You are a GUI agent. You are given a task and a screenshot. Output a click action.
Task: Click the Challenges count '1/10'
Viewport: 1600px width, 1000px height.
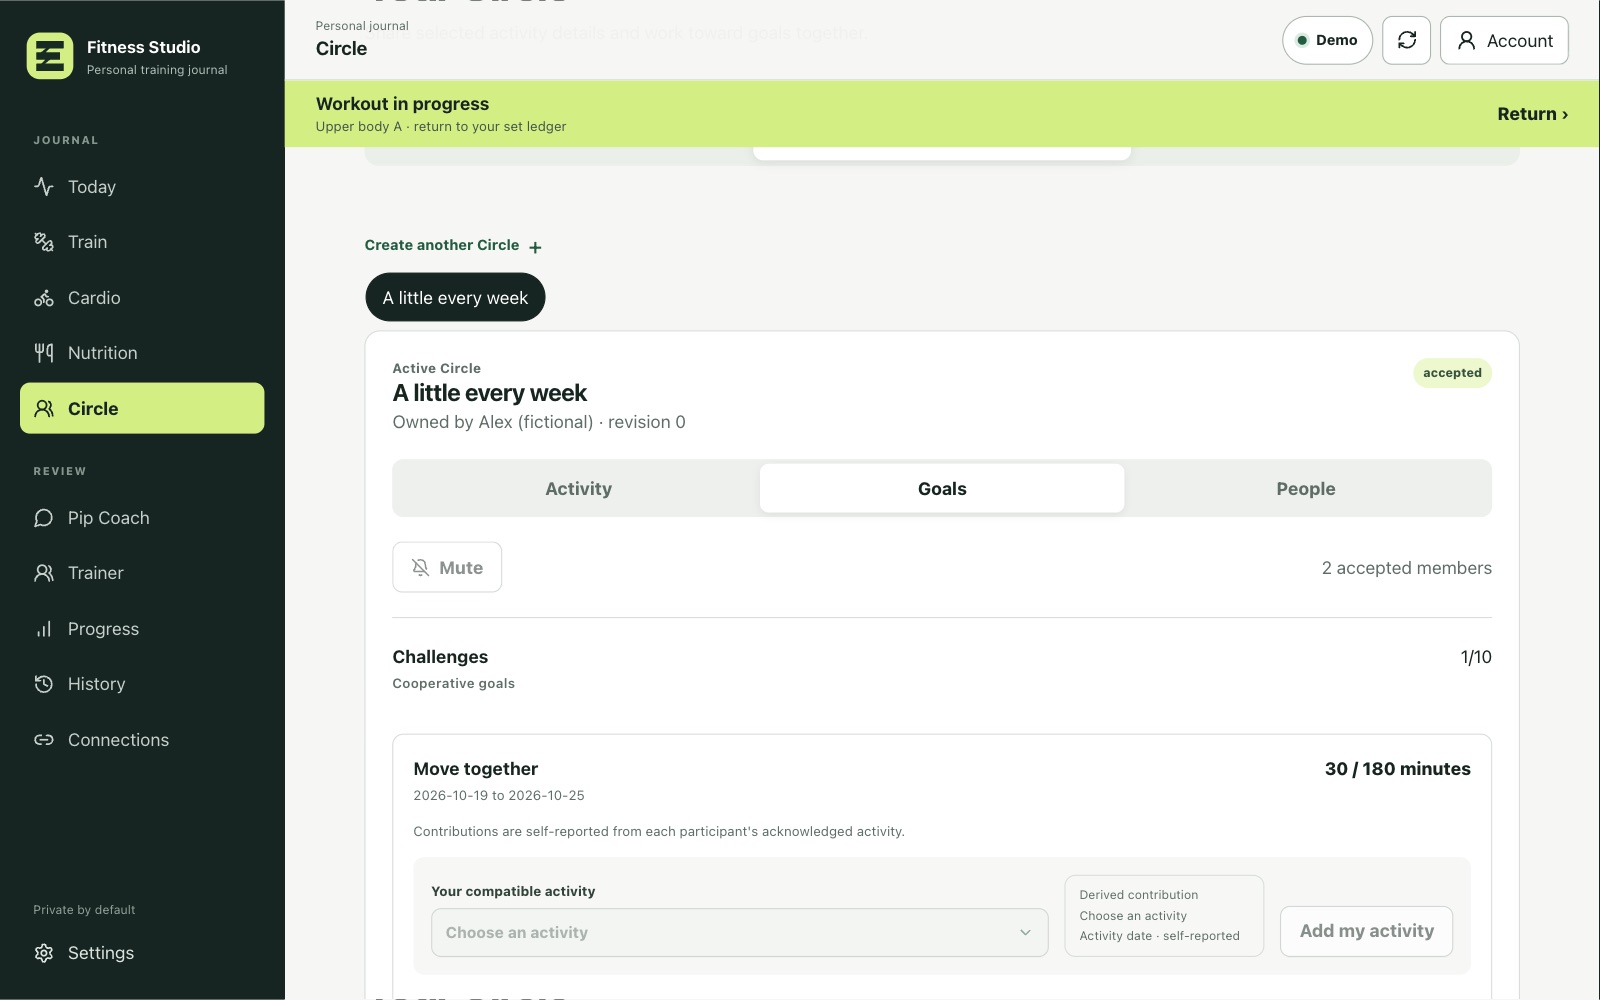(x=1476, y=657)
